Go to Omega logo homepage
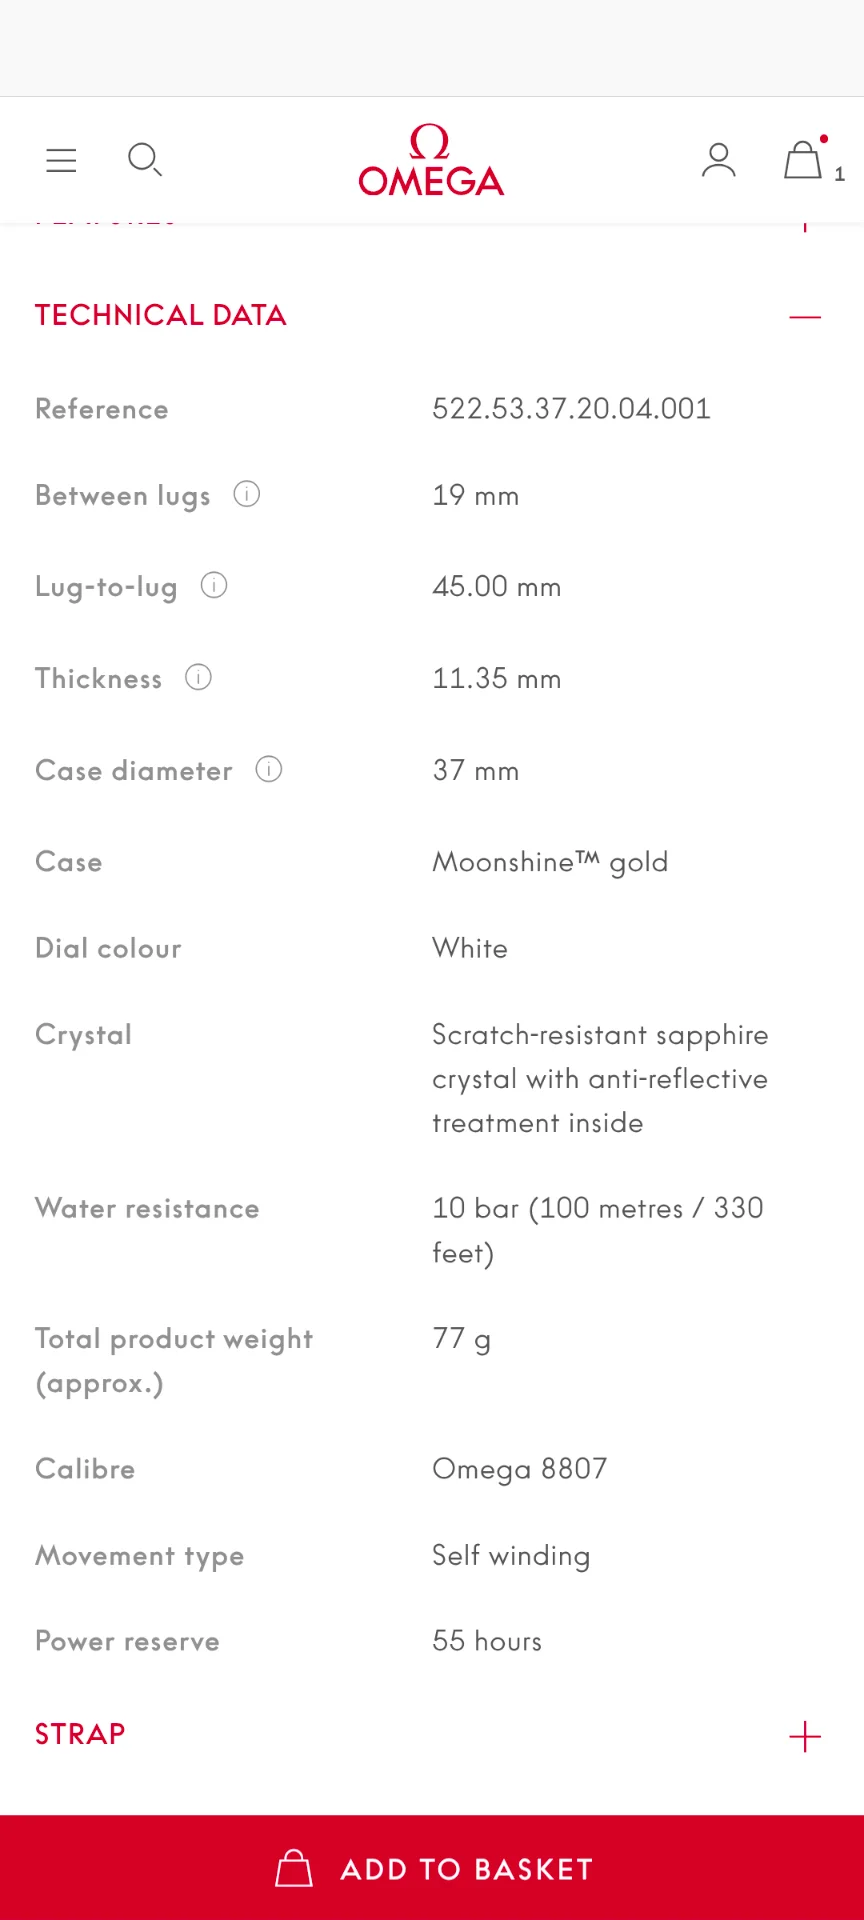The image size is (864, 1920). [x=431, y=160]
